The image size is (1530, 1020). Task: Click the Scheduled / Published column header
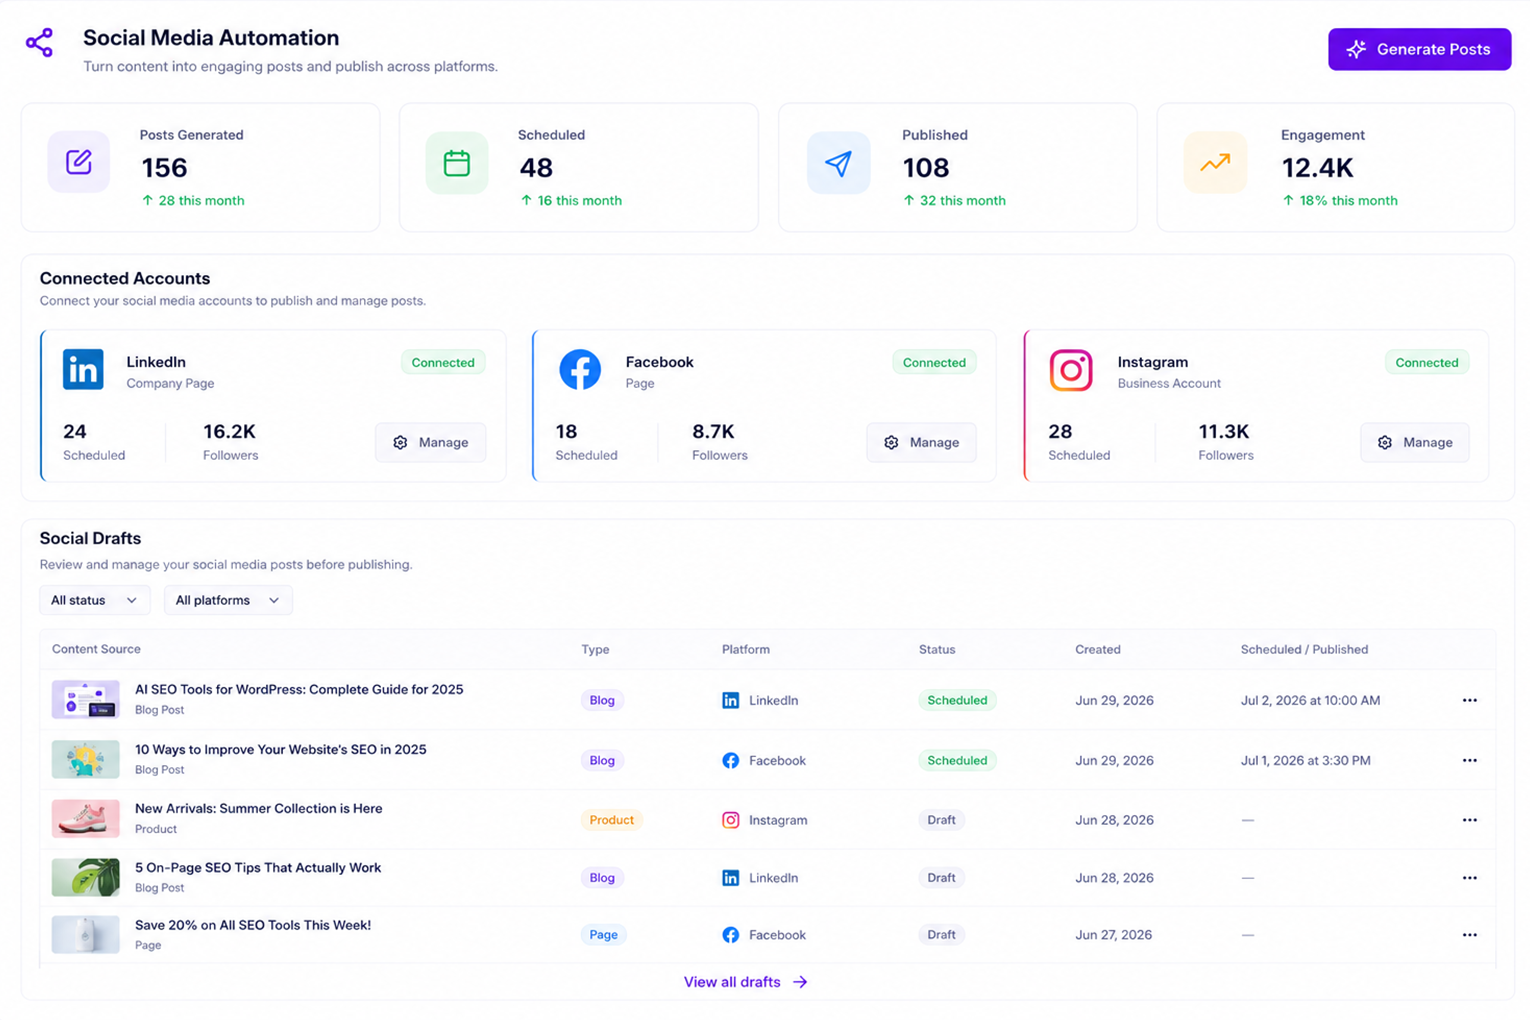(x=1304, y=649)
